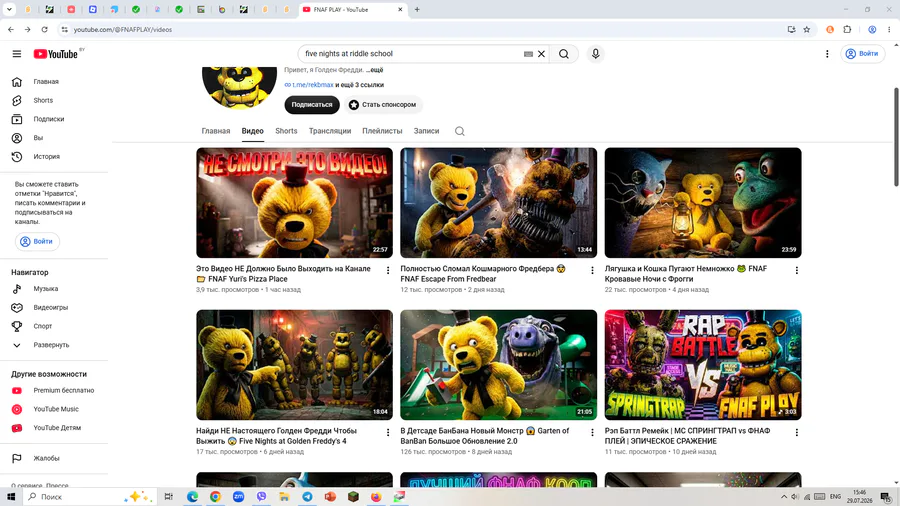Click the search magnifier button
This screenshot has width=900, height=506.
point(564,54)
